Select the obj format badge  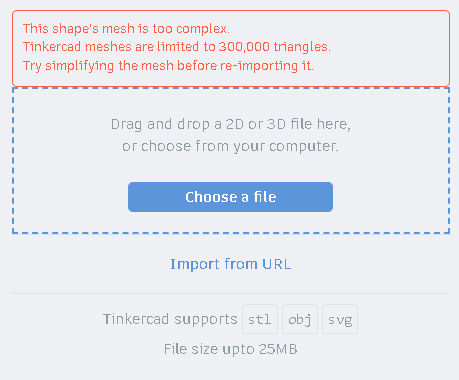pos(300,319)
